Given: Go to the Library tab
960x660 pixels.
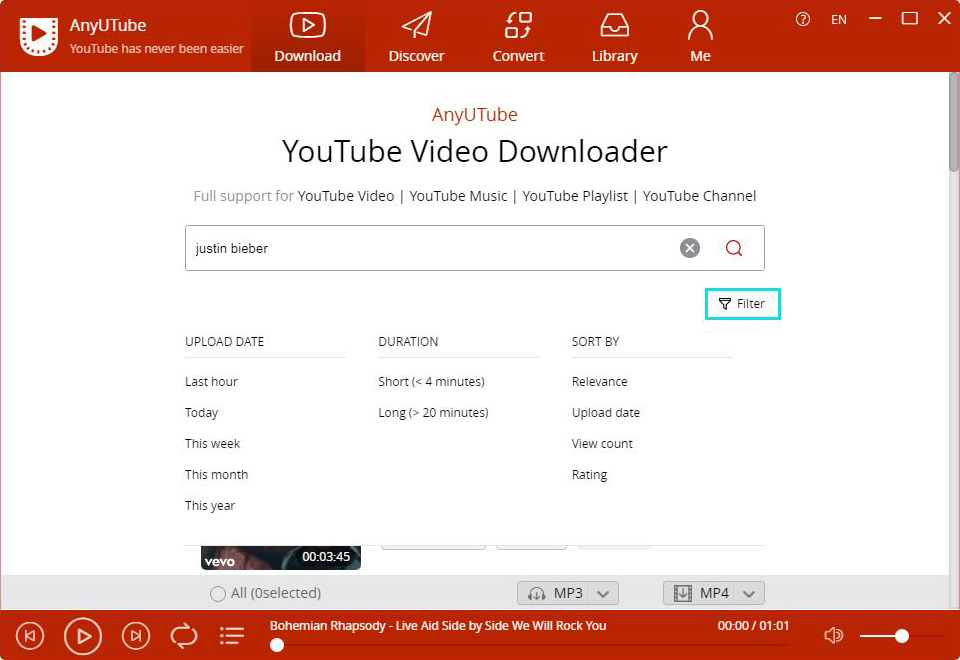Looking at the screenshot, I should pyautogui.click(x=614, y=37).
